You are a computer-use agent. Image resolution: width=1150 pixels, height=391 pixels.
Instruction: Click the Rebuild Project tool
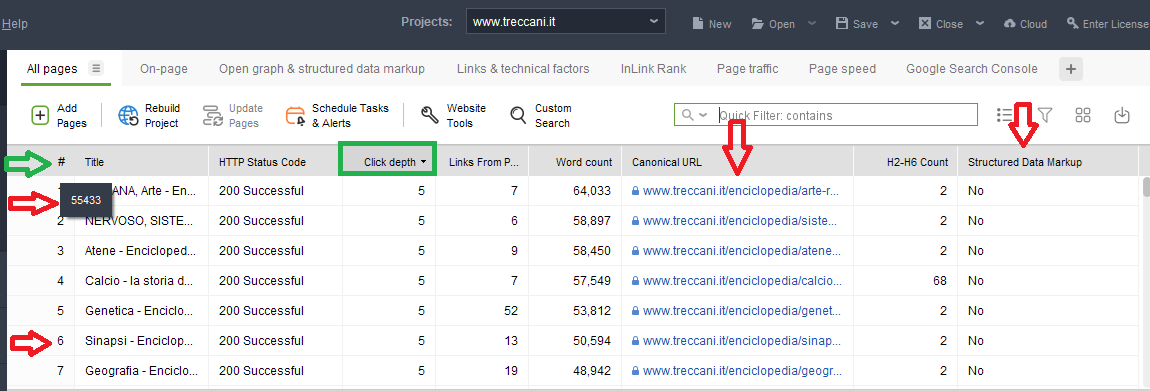click(149, 115)
